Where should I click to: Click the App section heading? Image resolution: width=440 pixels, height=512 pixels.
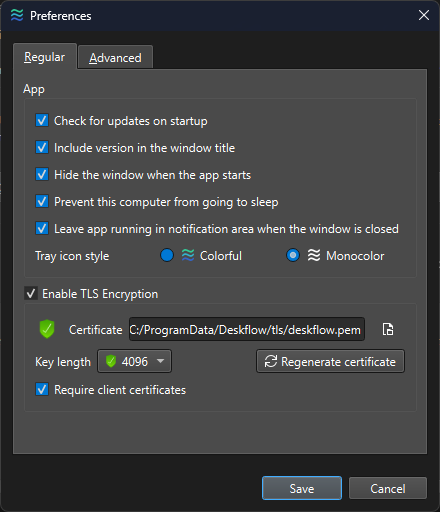(34, 89)
